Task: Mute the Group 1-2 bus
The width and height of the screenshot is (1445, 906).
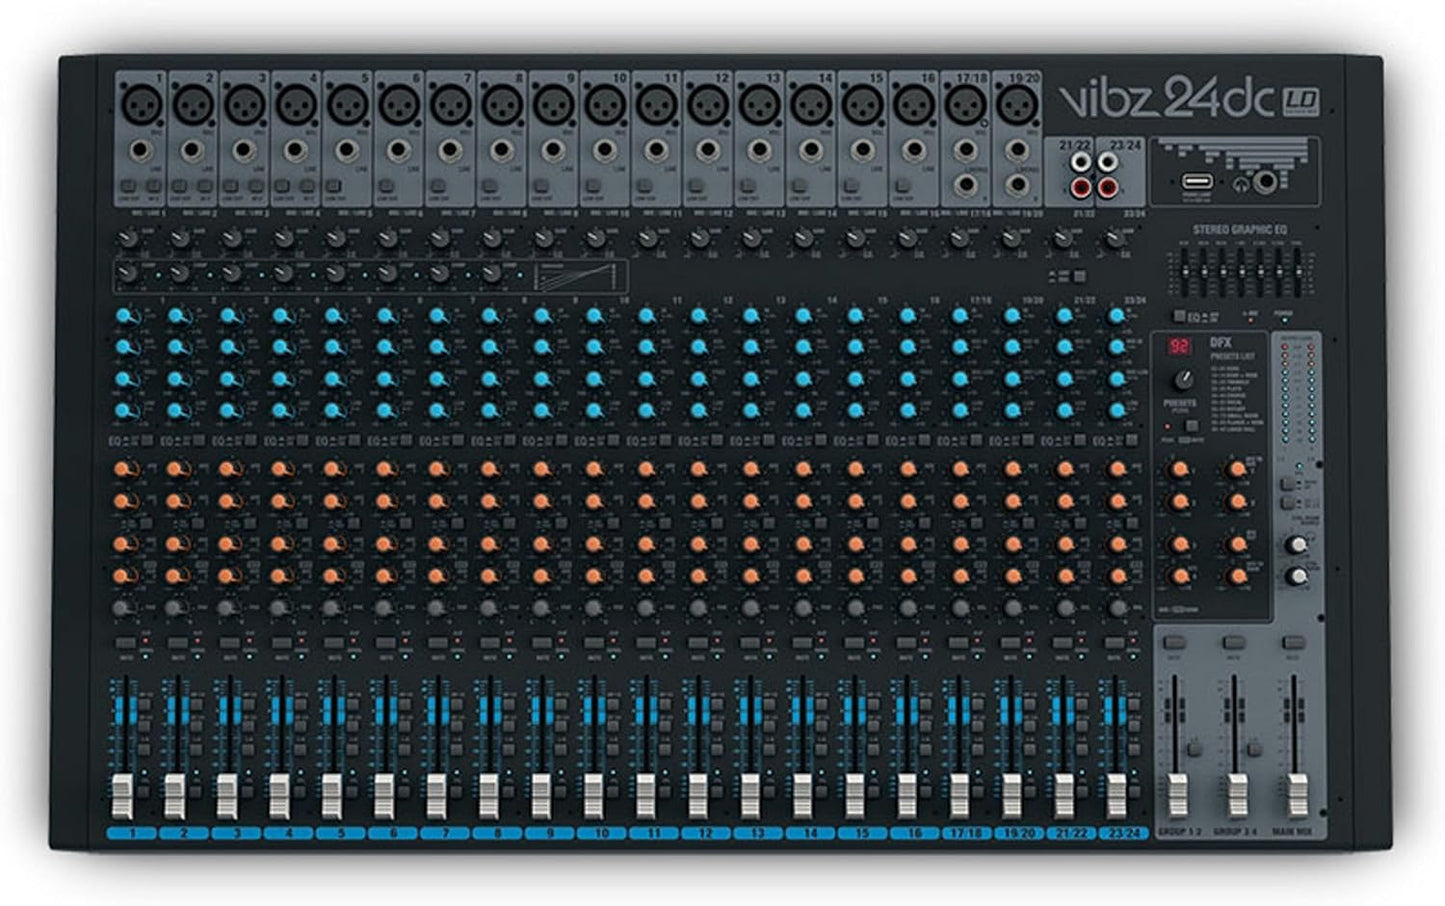Action: 1174,643
